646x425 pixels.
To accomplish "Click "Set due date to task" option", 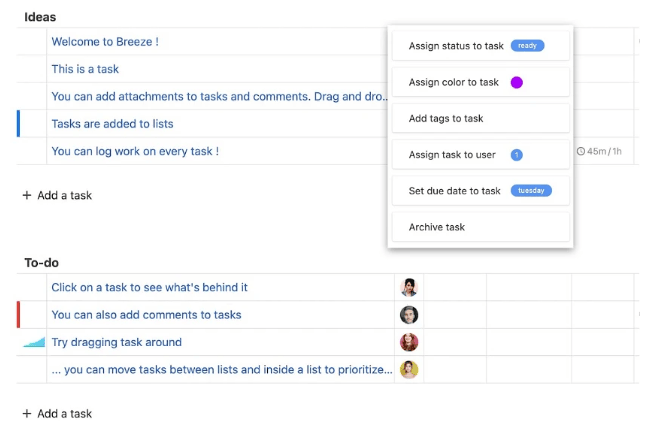I will click(455, 191).
